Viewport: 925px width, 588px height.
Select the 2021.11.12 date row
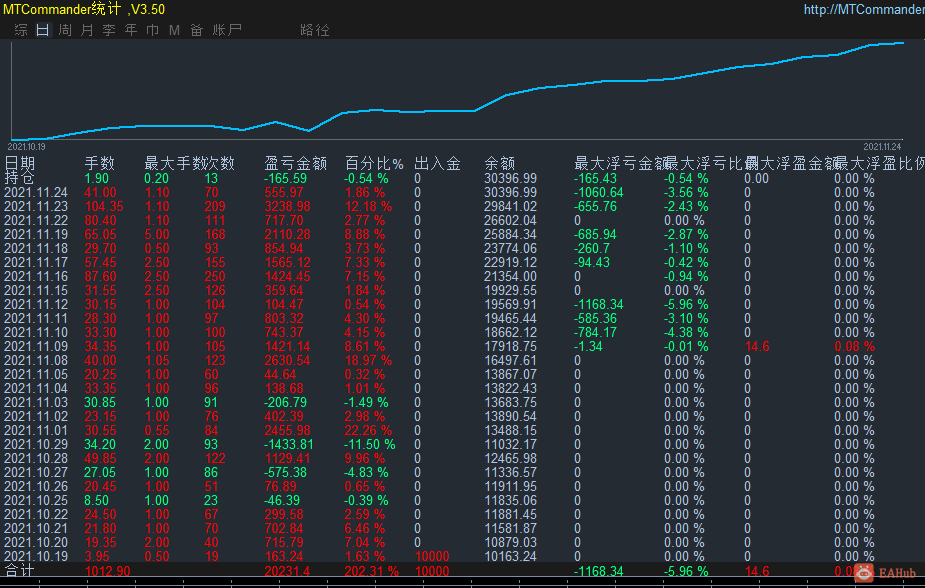[x=36, y=304]
